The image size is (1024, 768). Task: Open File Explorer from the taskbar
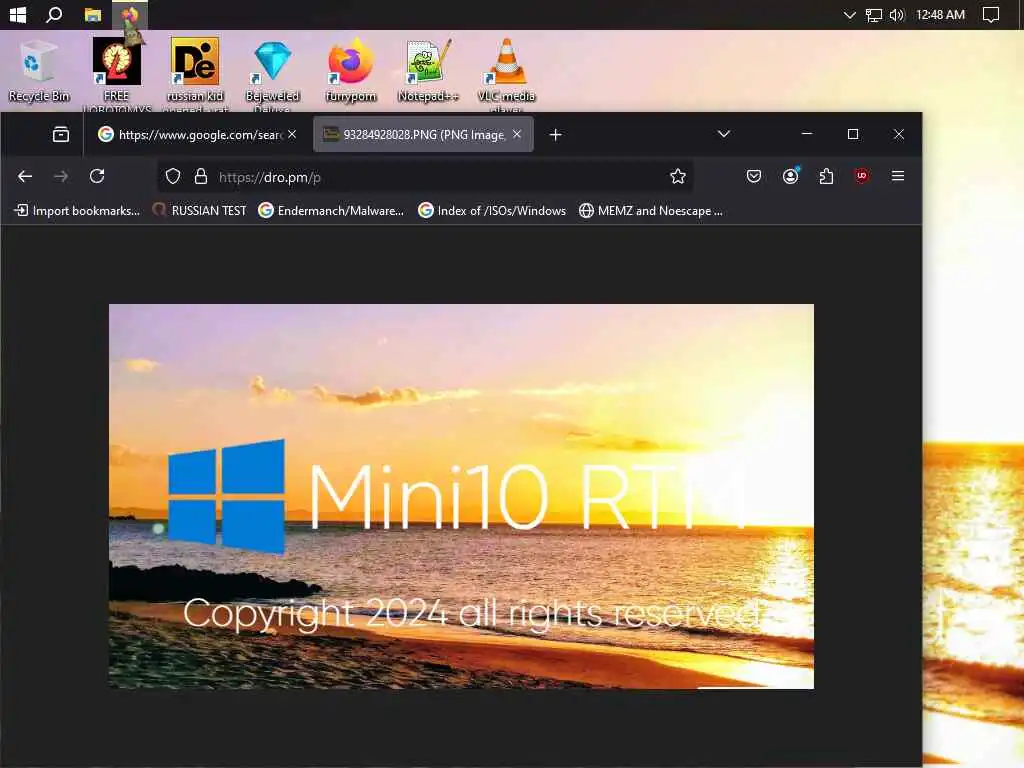click(93, 14)
